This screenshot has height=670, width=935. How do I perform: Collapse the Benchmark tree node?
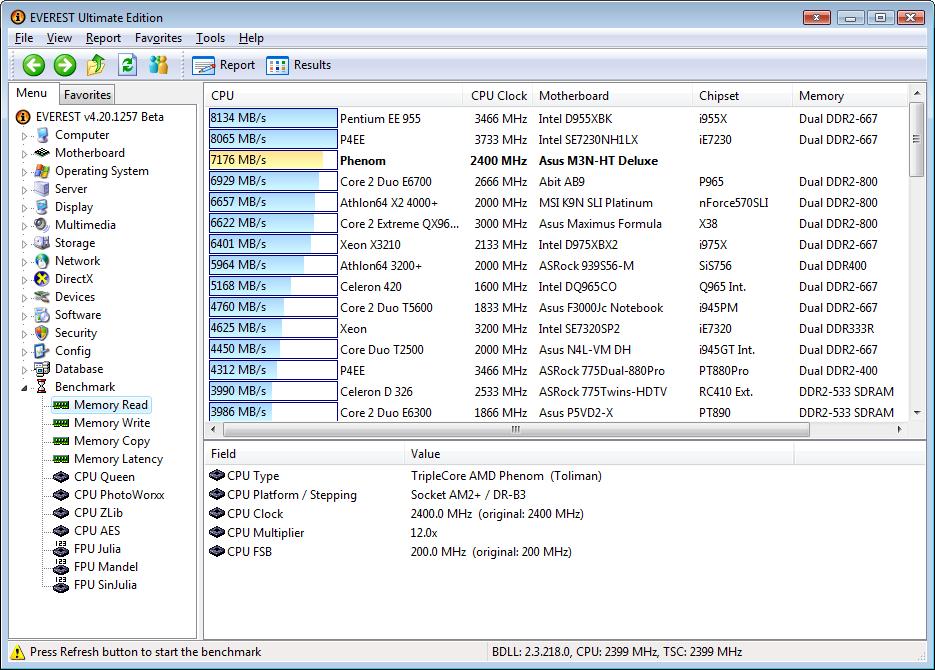click(x=24, y=388)
